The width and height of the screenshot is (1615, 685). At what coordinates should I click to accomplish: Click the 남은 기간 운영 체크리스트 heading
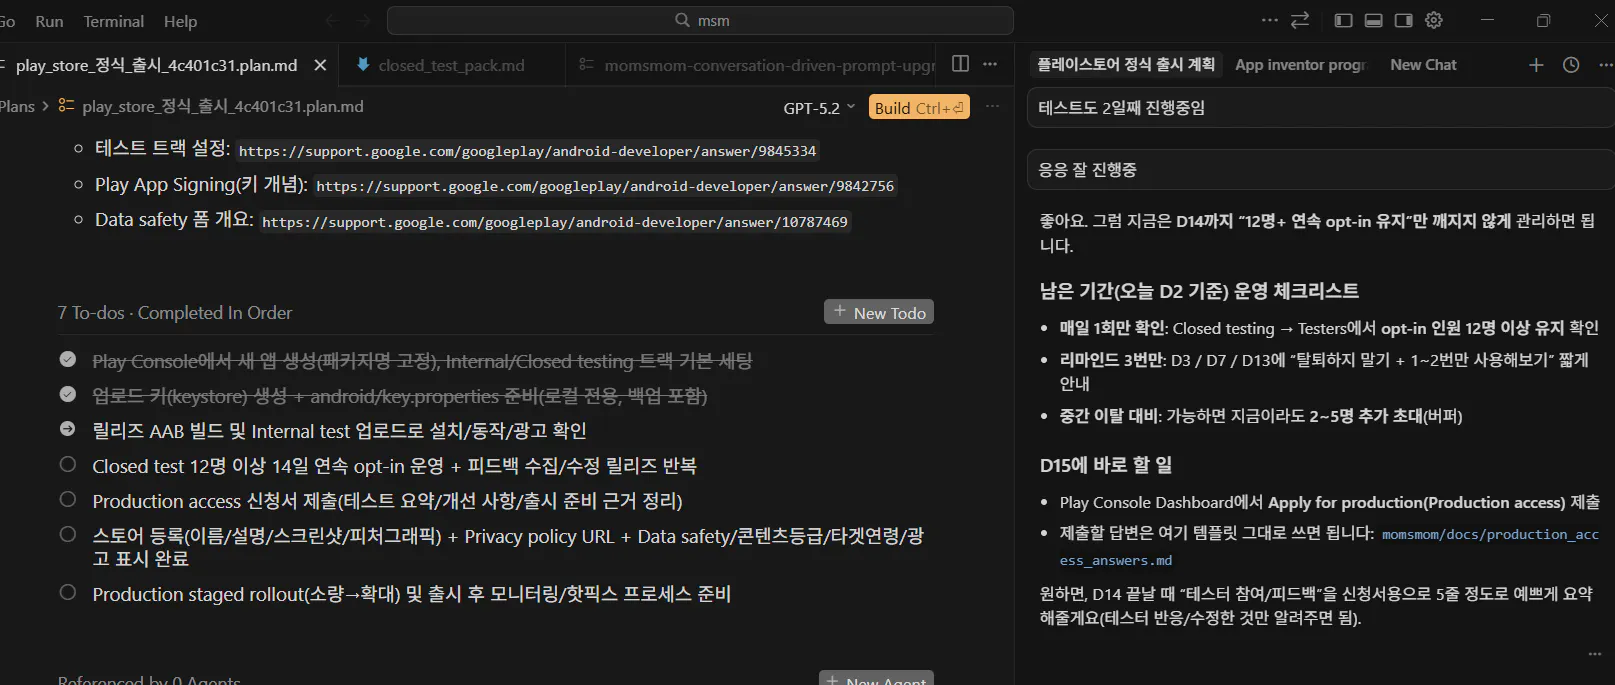(x=1199, y=291)
